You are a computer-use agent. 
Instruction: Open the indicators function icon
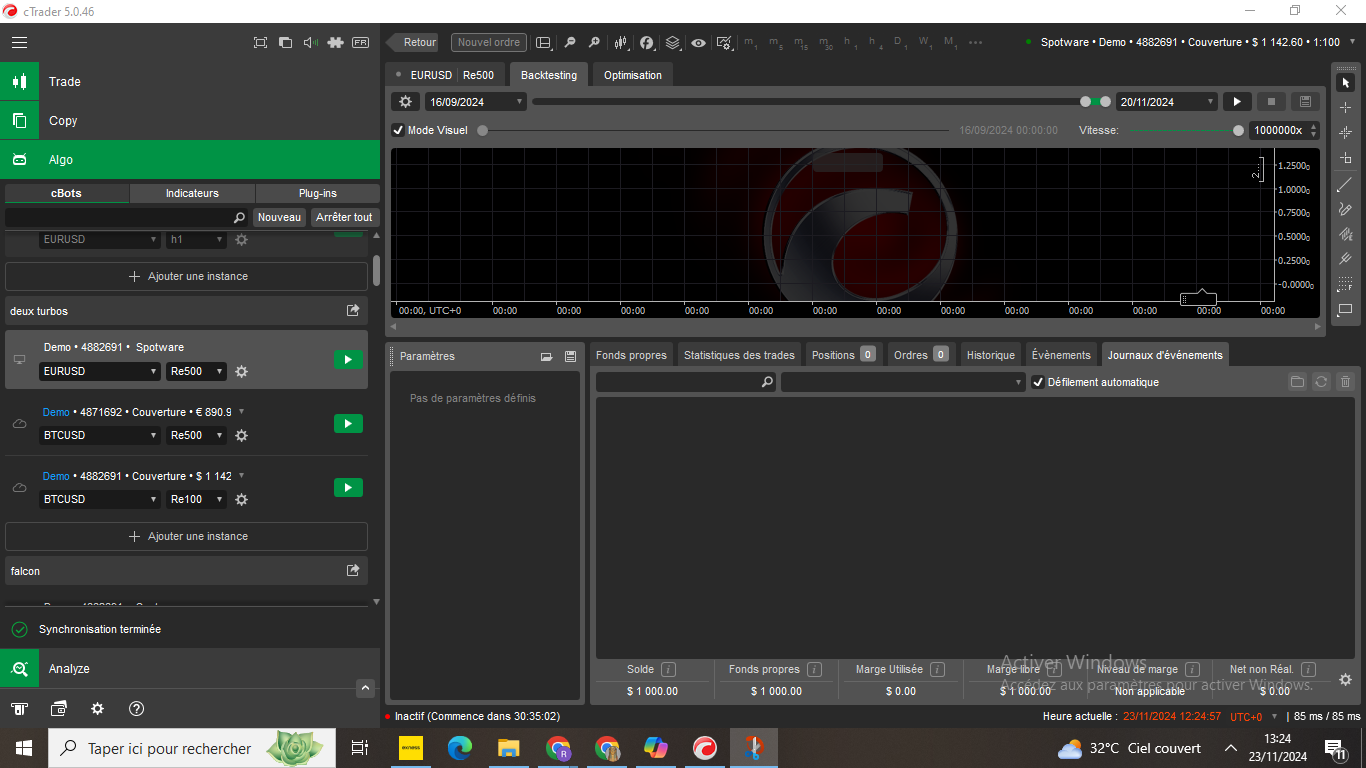tap(647, 43)
